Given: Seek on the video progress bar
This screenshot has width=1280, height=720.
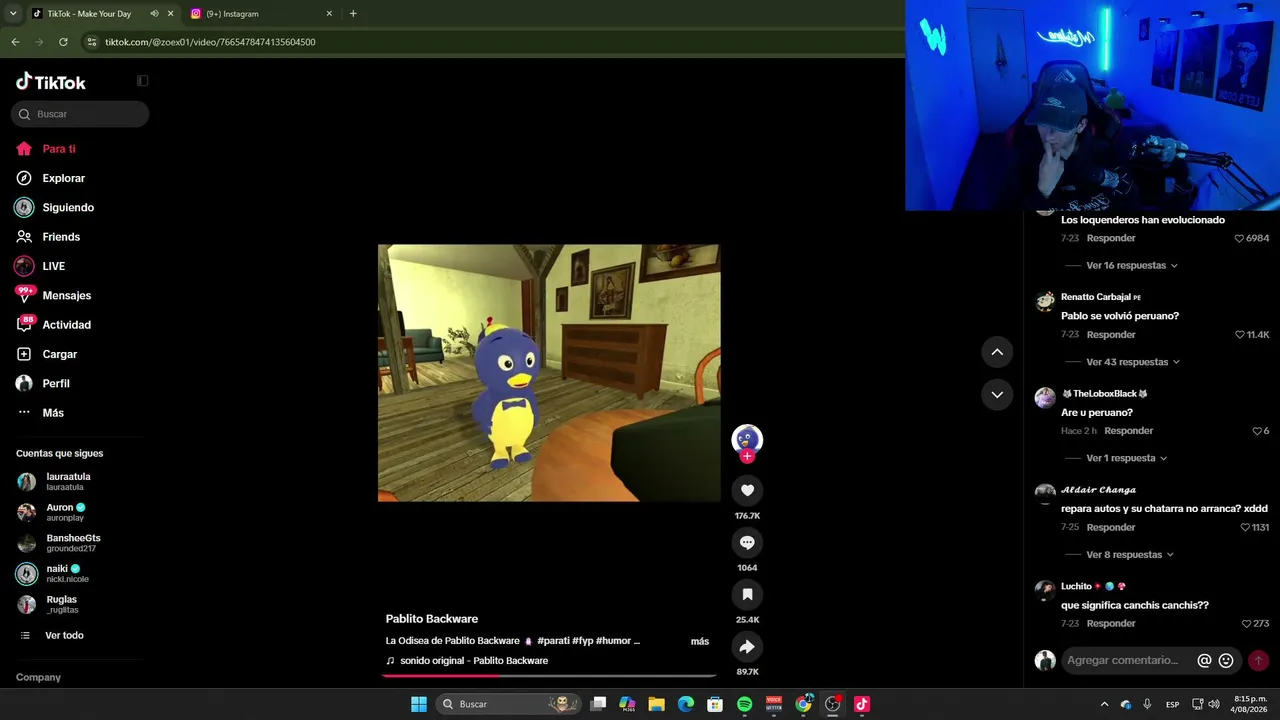Looking at the screenshot, I should 549,675.
